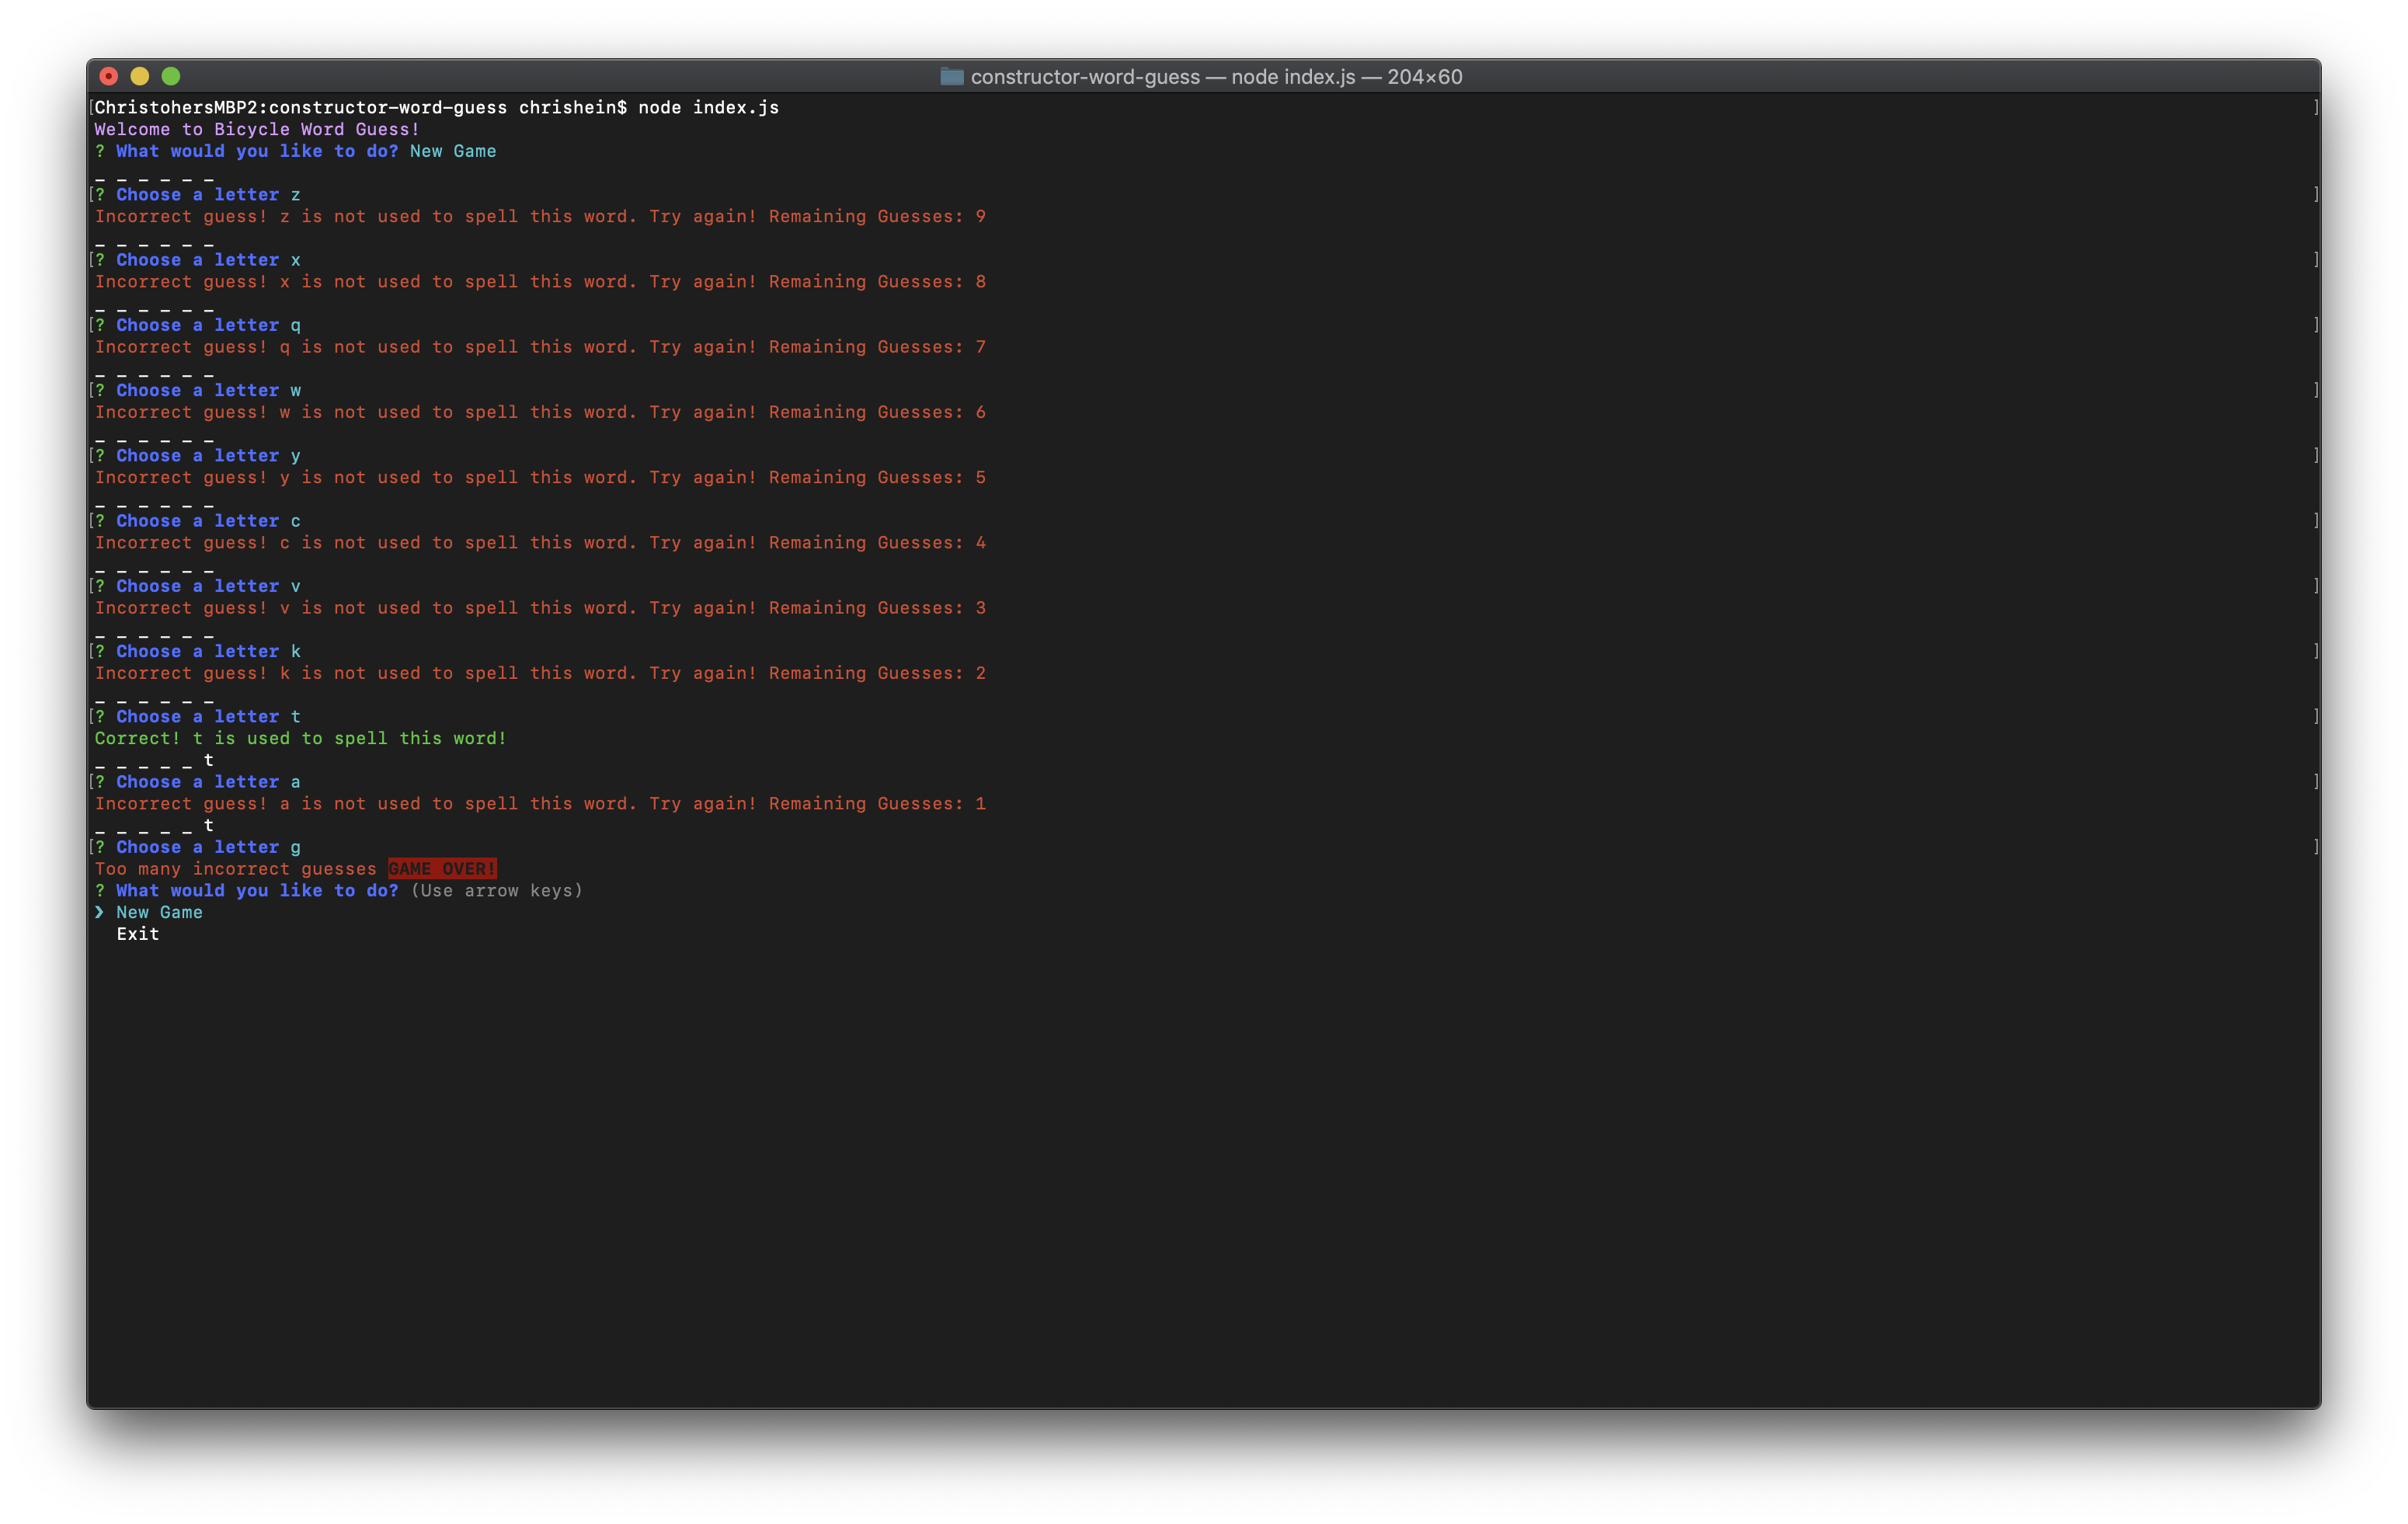
Task: Click the question mark before final 'What would you like'
Action: click(99, 891)
